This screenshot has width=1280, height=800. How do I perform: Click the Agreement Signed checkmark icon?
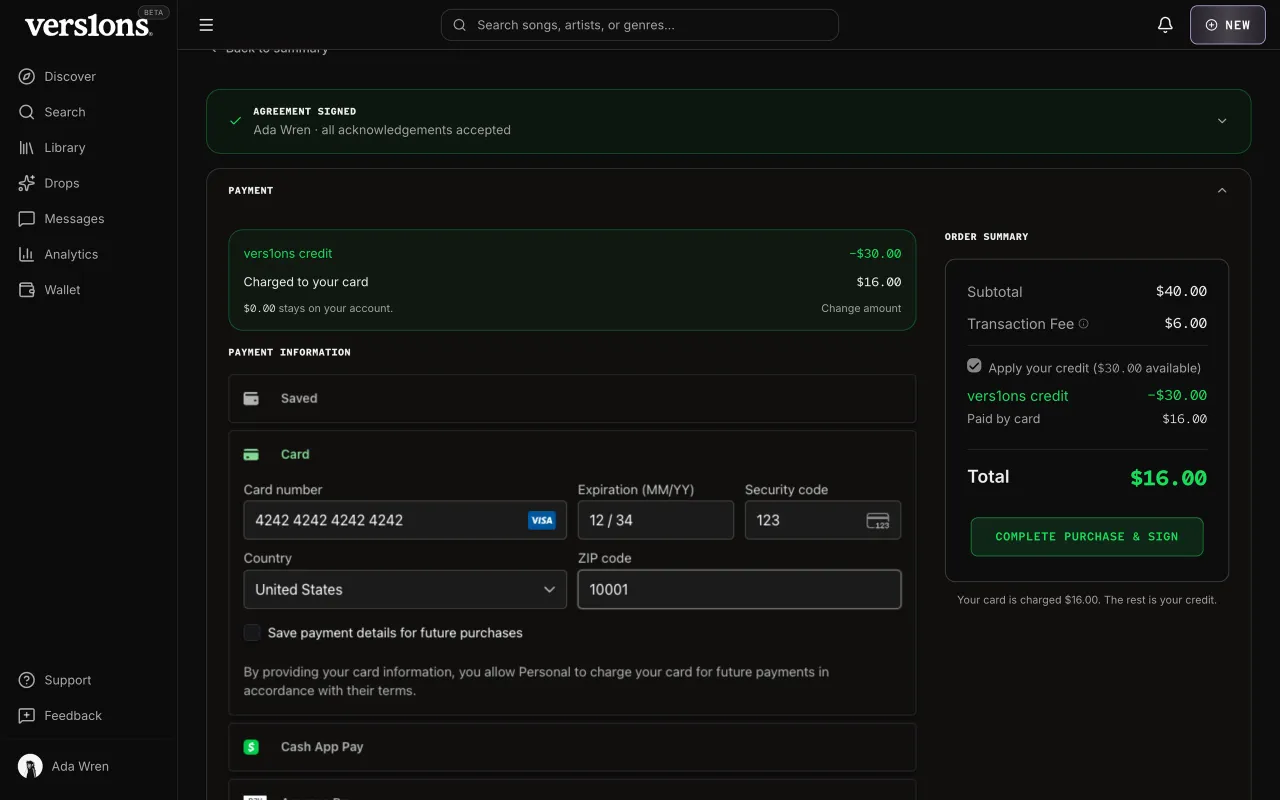pyautogui.click(x=236, y=121)
